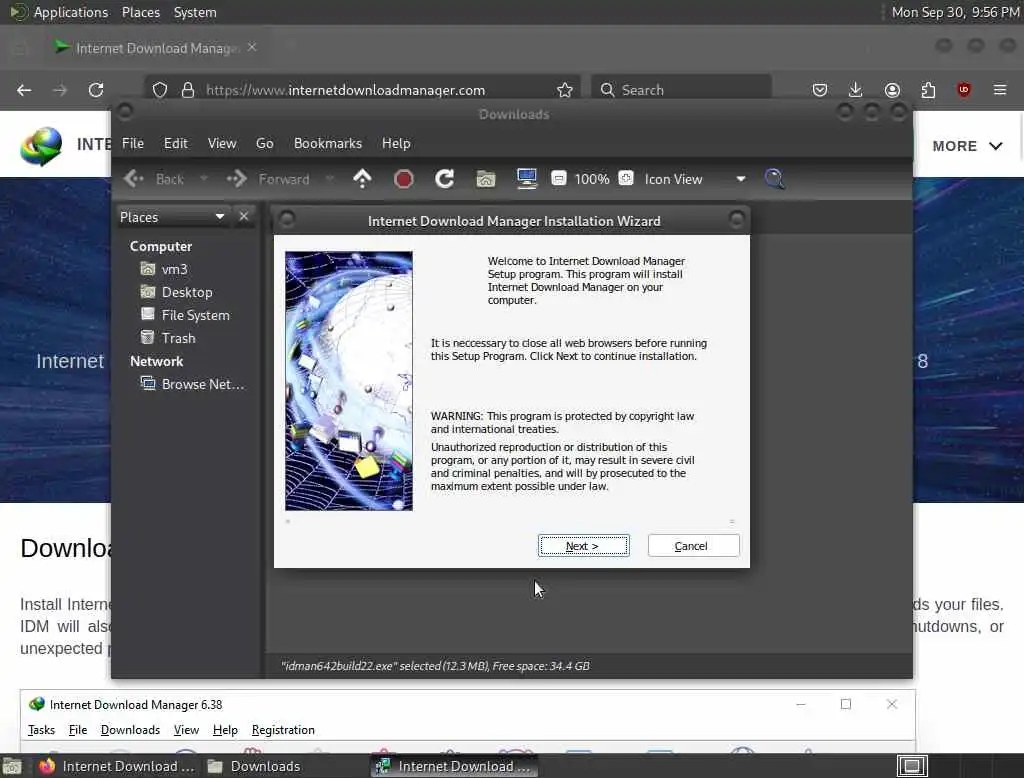1024x778 pixels.
Task: Click show desktop icon in bottom panel
Action: tap(12, 766)
